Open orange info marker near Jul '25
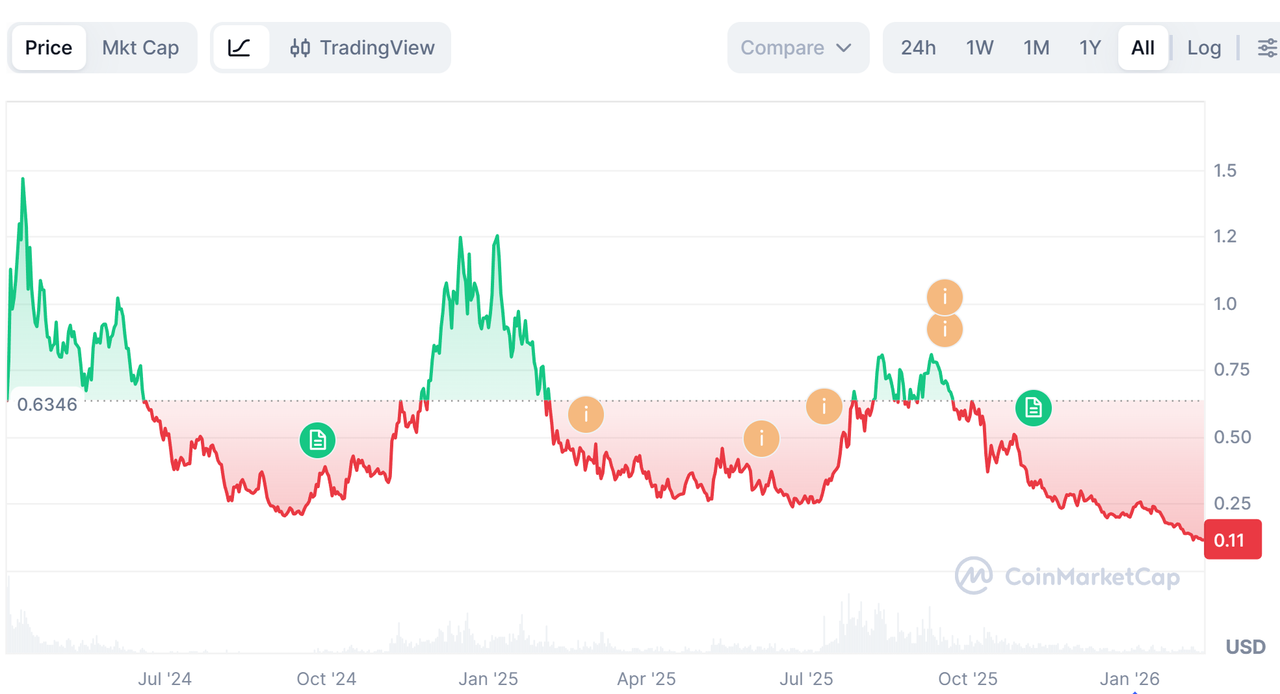Image resolution: width=1280 pixels, height=694 pixels. click(x=824, y=406)
